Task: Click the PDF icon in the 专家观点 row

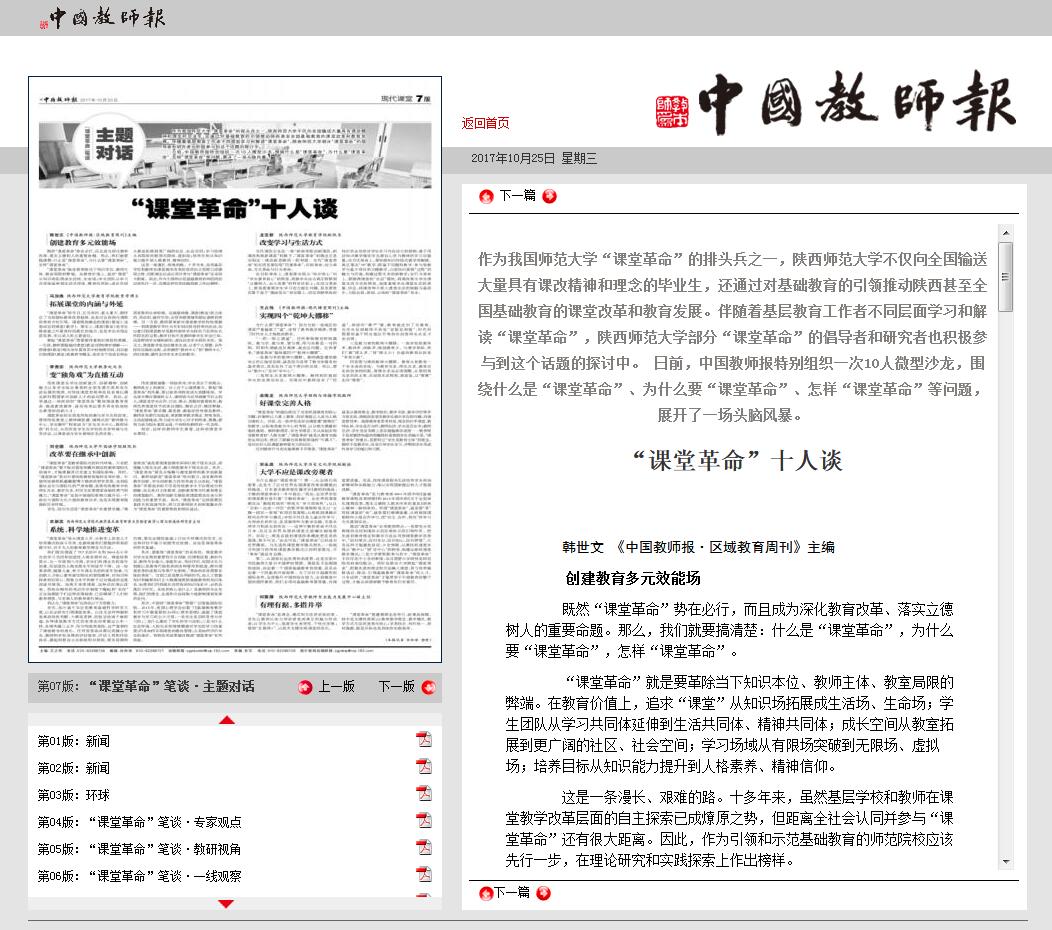Action: pyautogui.click(x=424, y=821)
